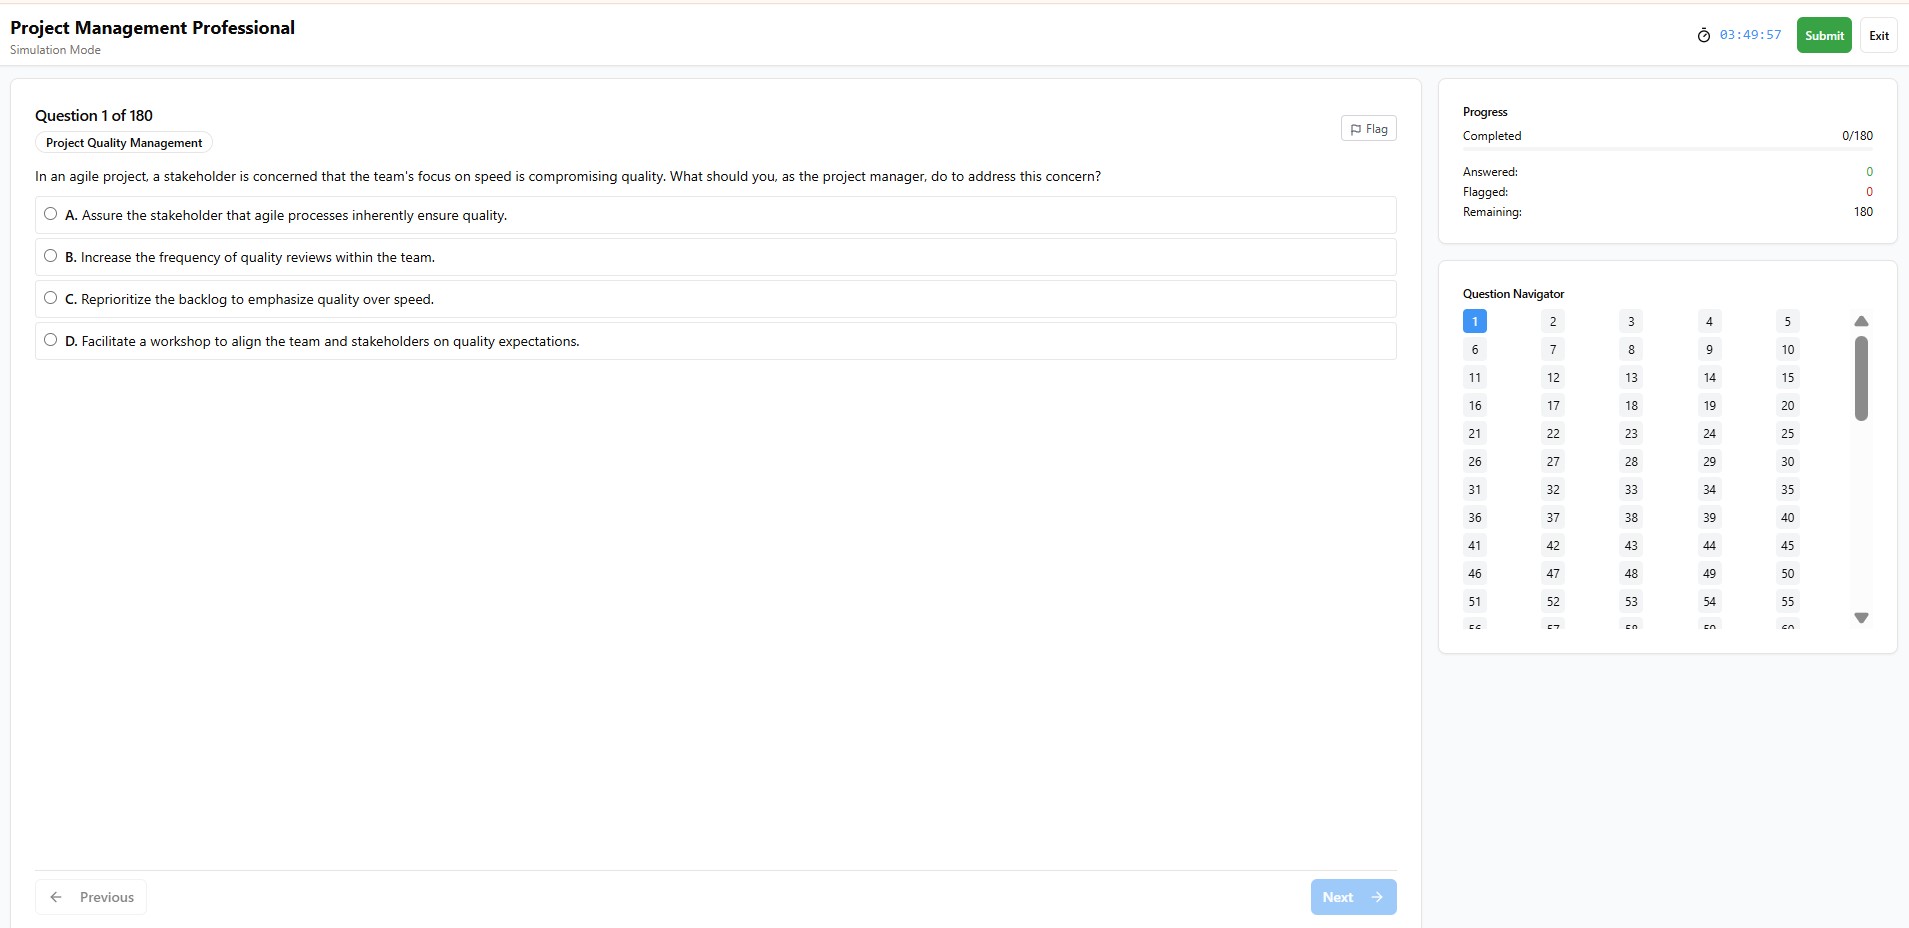Choose option B about quality reviews
1909x928 pixels.
(51, 256)
